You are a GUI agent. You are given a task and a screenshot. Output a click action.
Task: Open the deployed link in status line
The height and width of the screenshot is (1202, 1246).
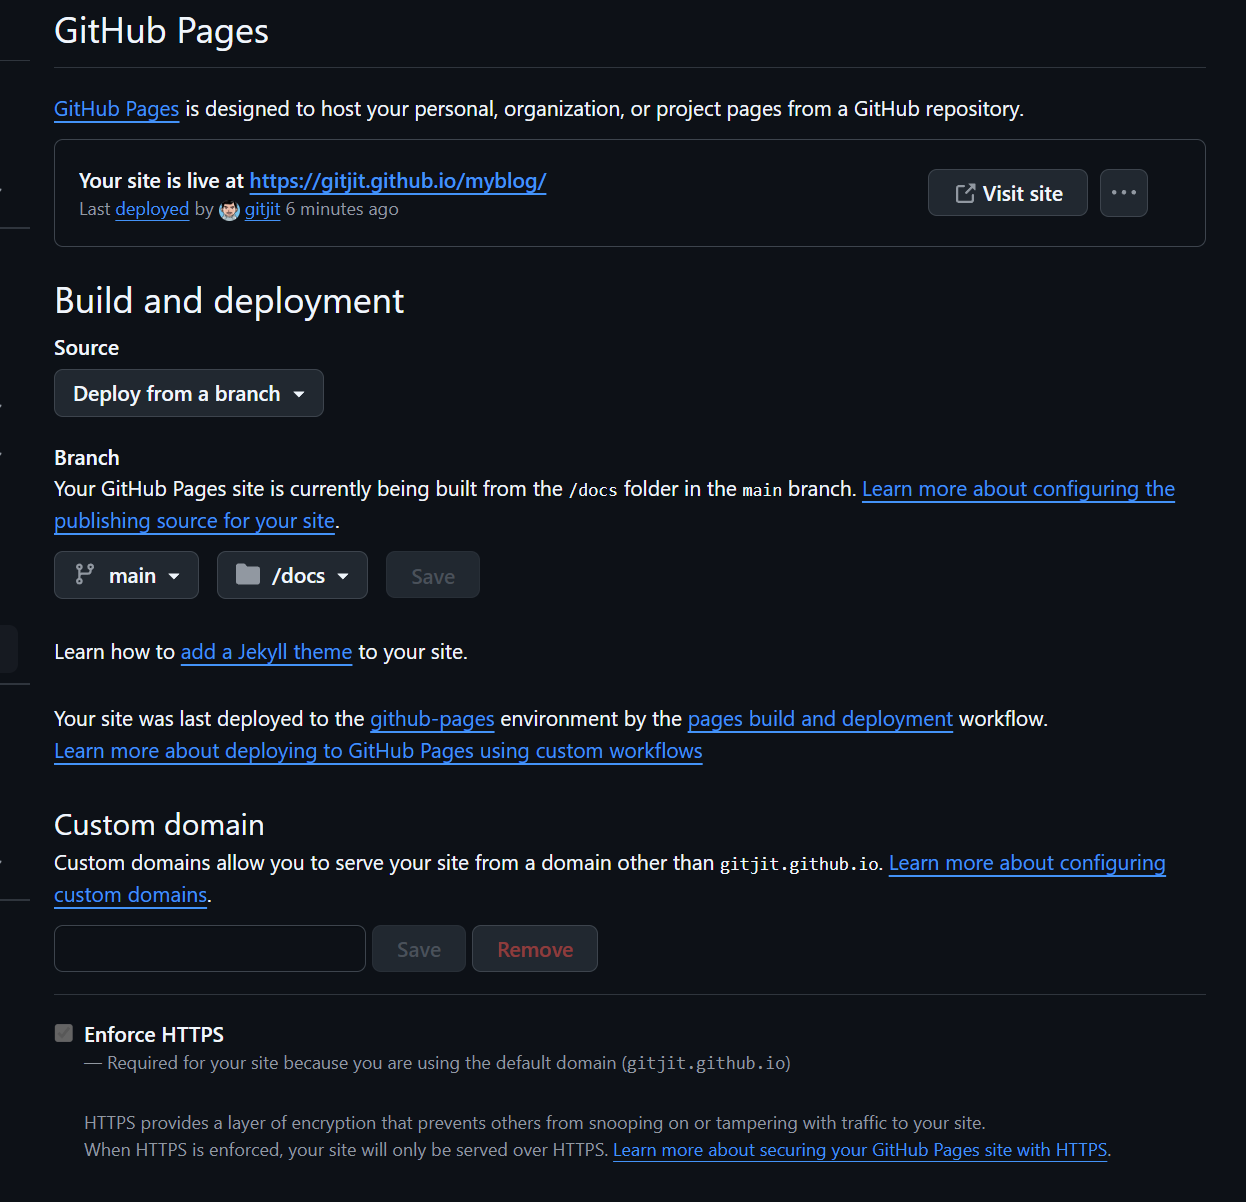click(x=152, y=209)
